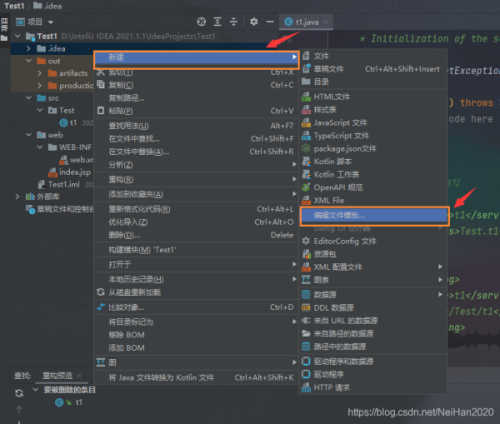Choose 复制(C) from the context menu
500x424 pixels.
[x=196, y=85]
